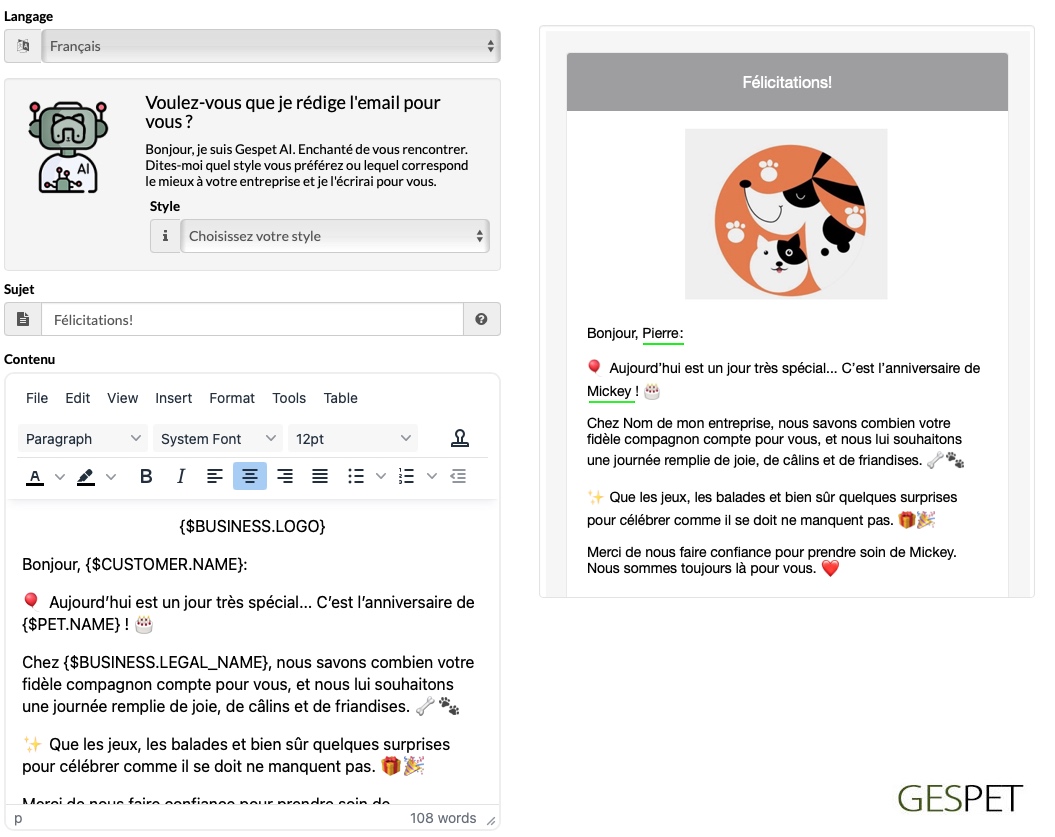
Task: Toggle Bold formatting in the editor
Action: [145, 476]
